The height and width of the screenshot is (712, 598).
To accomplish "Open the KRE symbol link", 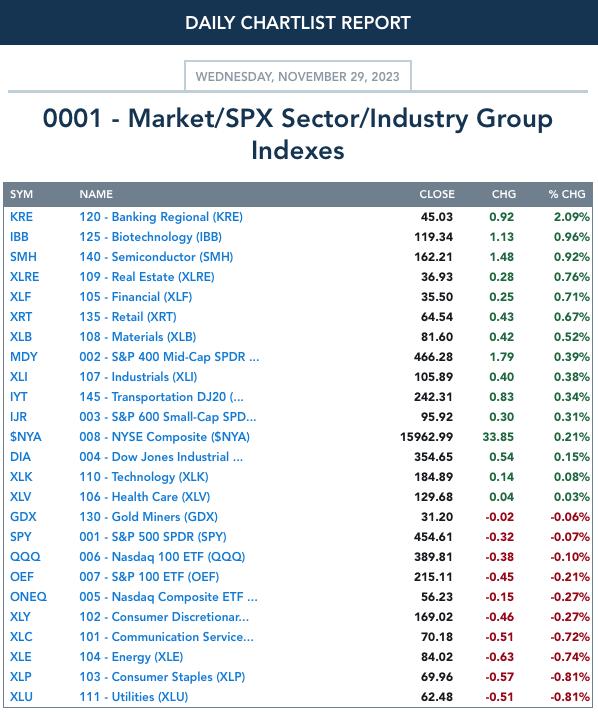I will tap(21, 217).
